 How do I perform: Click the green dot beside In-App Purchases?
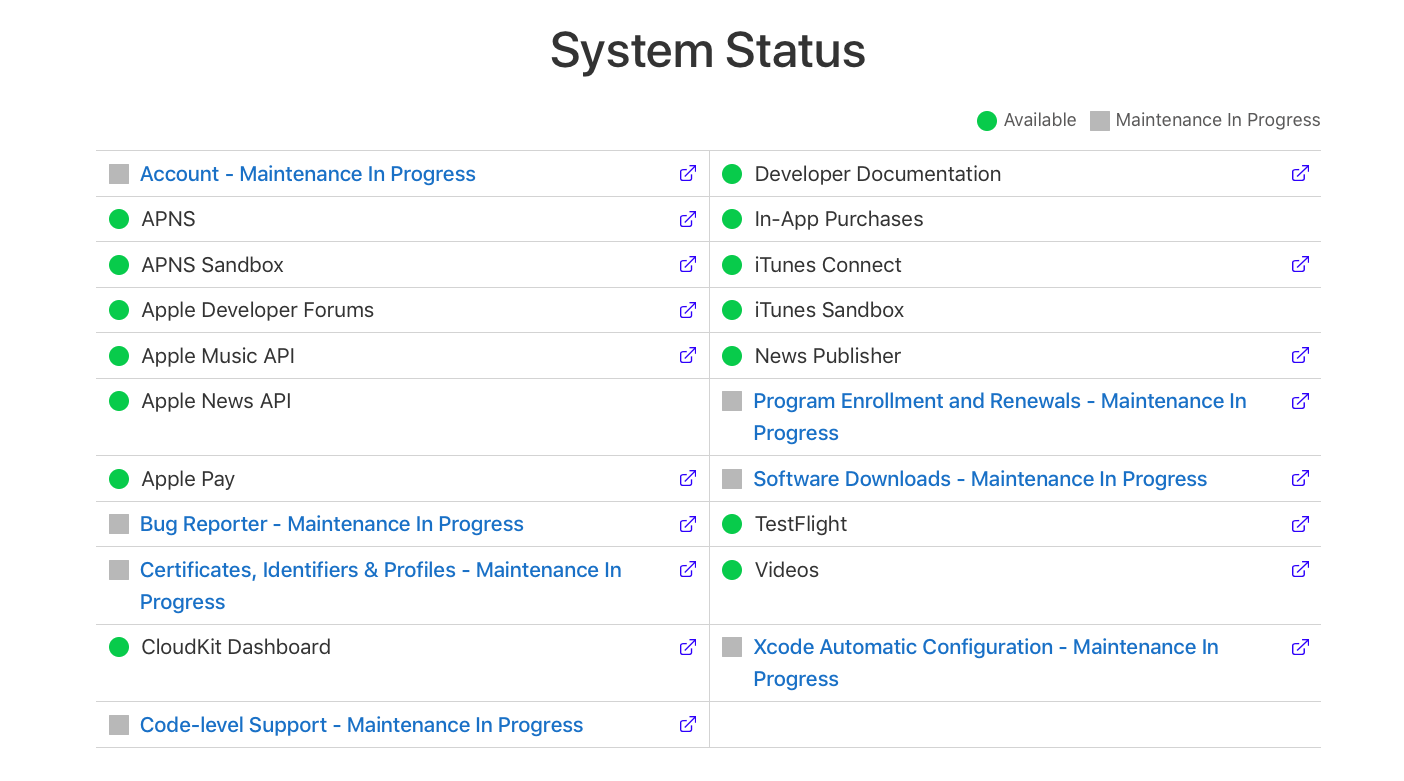[x=732, y=219]
